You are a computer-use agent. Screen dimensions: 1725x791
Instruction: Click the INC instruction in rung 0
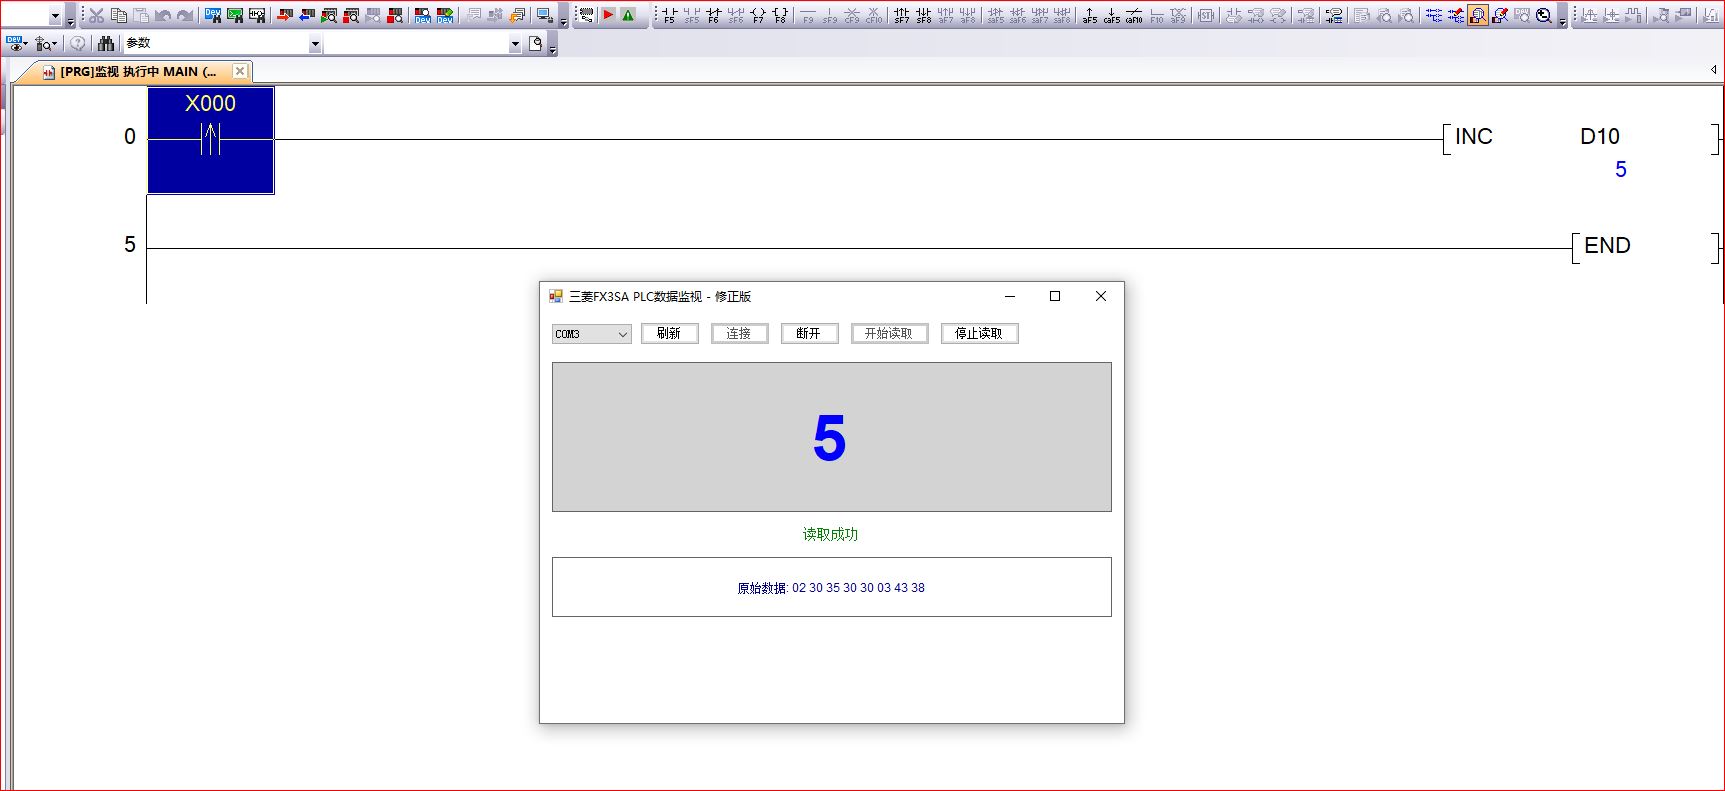[1473, 137]
